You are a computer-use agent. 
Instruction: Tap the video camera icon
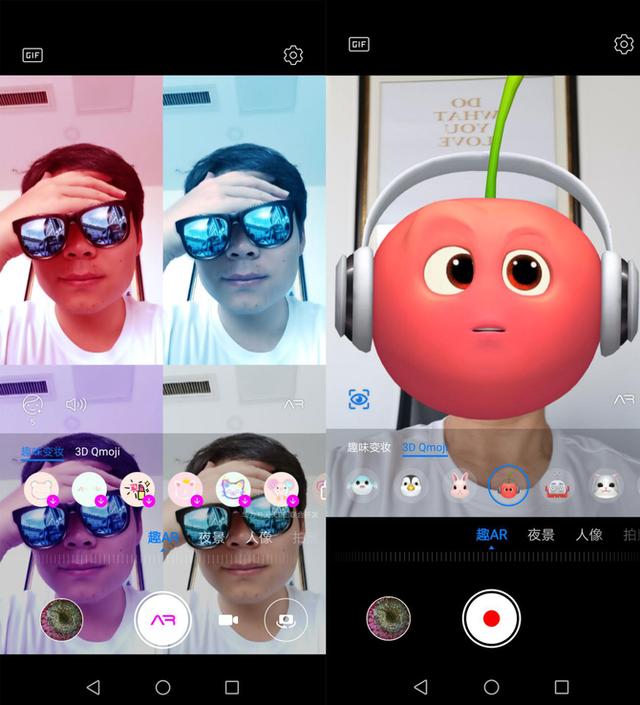tap(228, 620)
